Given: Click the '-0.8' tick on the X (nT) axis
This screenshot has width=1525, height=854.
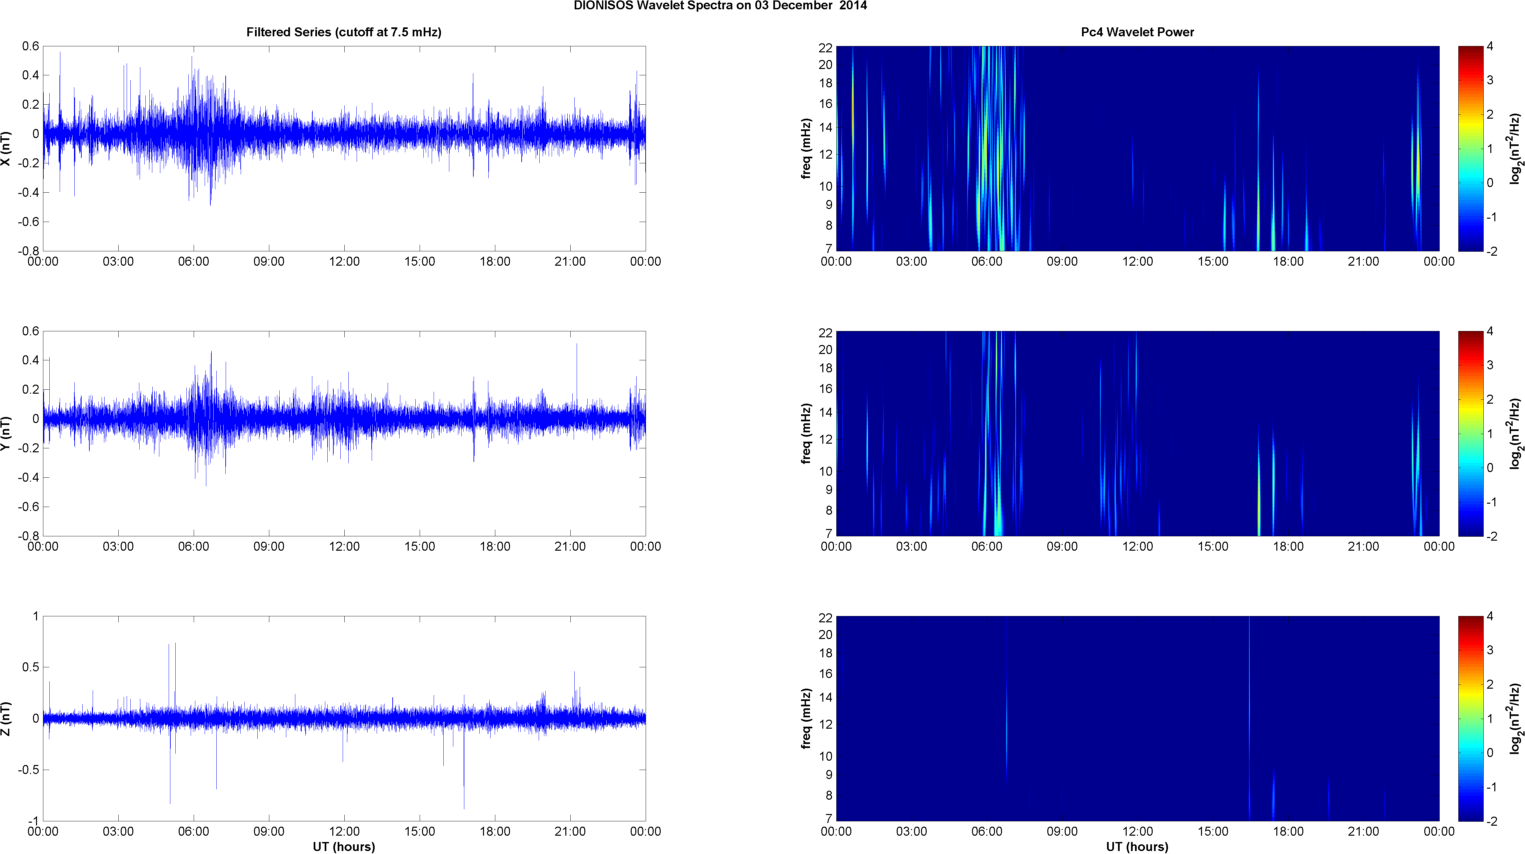Looking at the screenshot, I should click(28, 251).
